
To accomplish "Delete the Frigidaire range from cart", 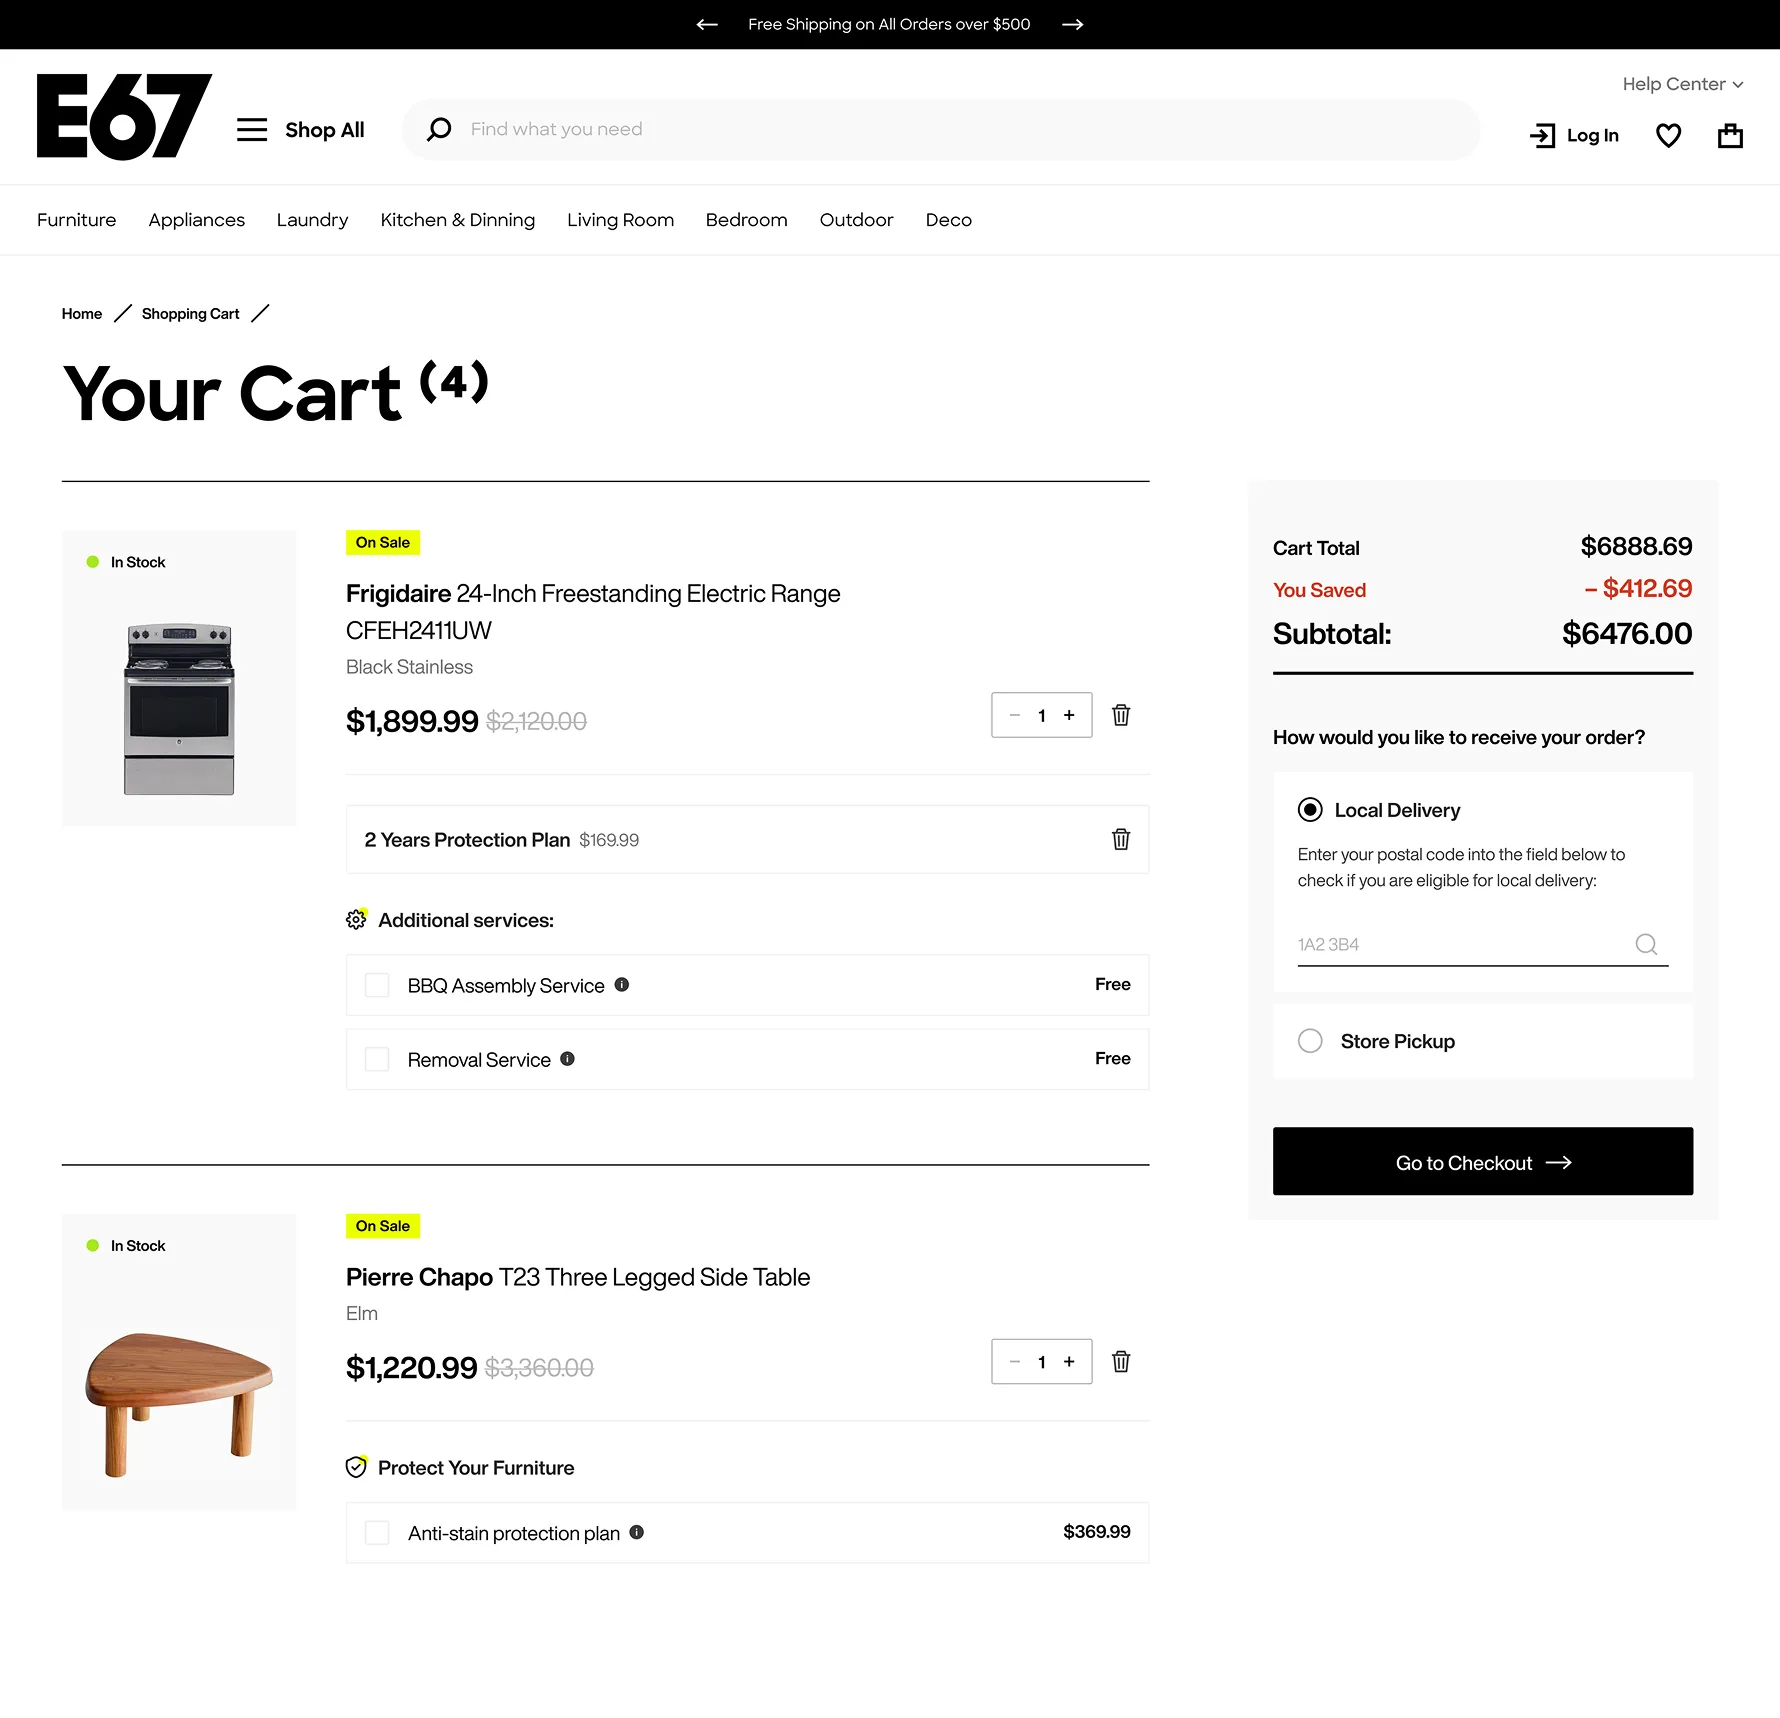I will tap(1121, 715).
